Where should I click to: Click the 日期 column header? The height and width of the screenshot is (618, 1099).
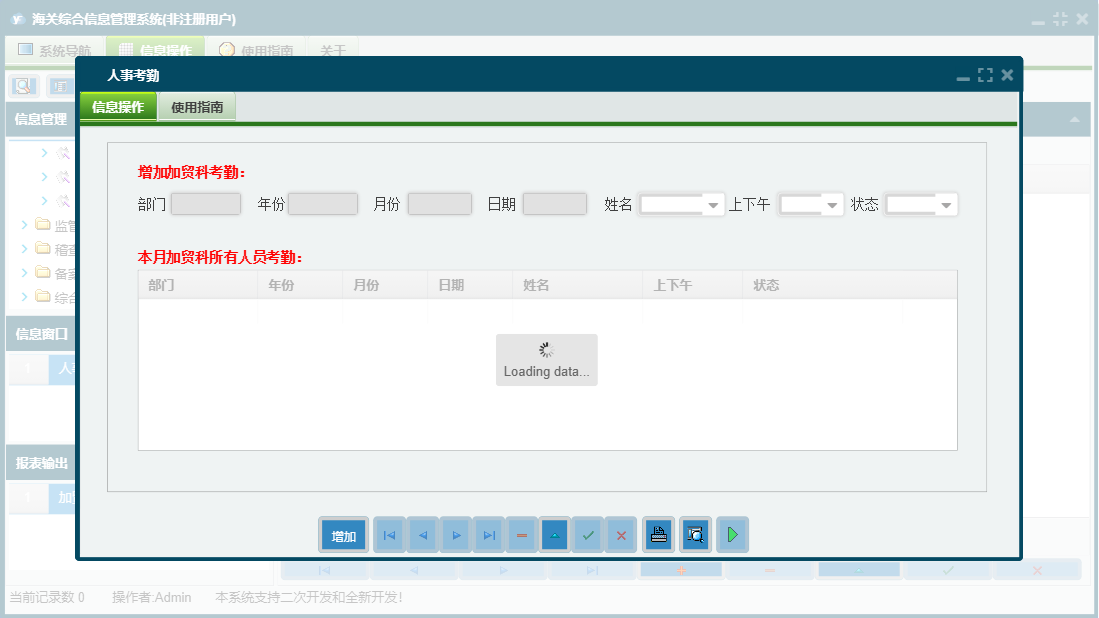point(470,285)
